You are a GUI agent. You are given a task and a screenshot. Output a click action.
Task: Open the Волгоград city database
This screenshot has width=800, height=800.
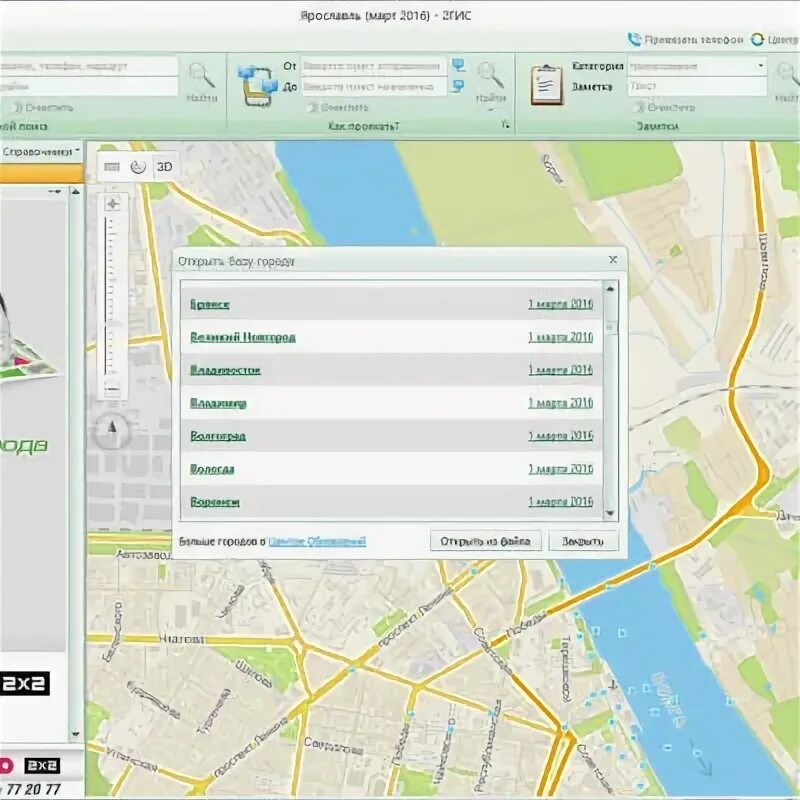(x=218, y=436)
